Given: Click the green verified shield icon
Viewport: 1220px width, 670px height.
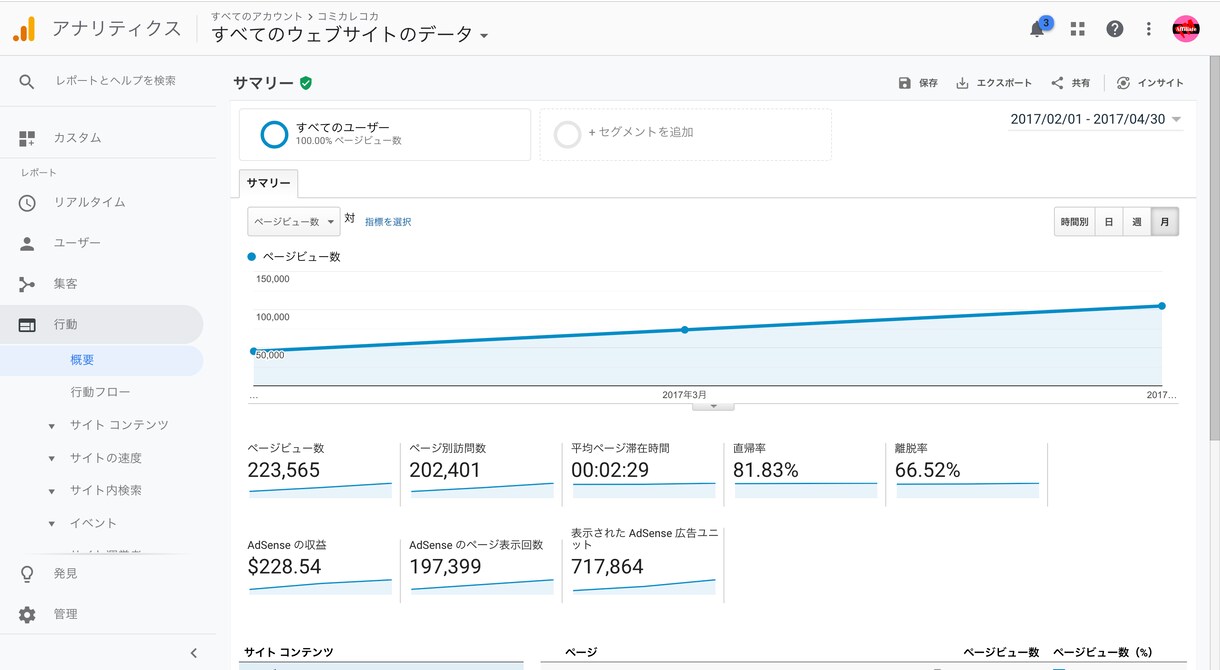Looking at the screenshot, I should coord(306,83).
